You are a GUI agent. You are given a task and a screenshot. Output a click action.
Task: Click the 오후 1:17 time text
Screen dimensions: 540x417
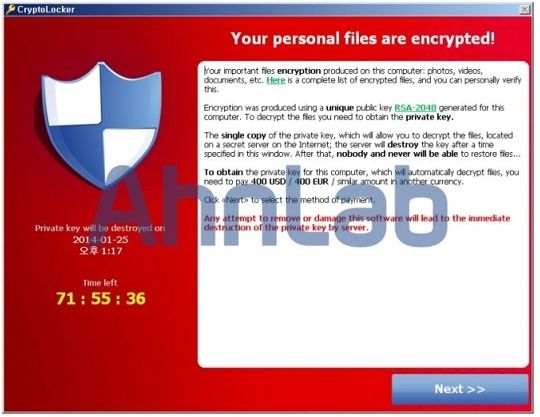[x=101, y=251]
